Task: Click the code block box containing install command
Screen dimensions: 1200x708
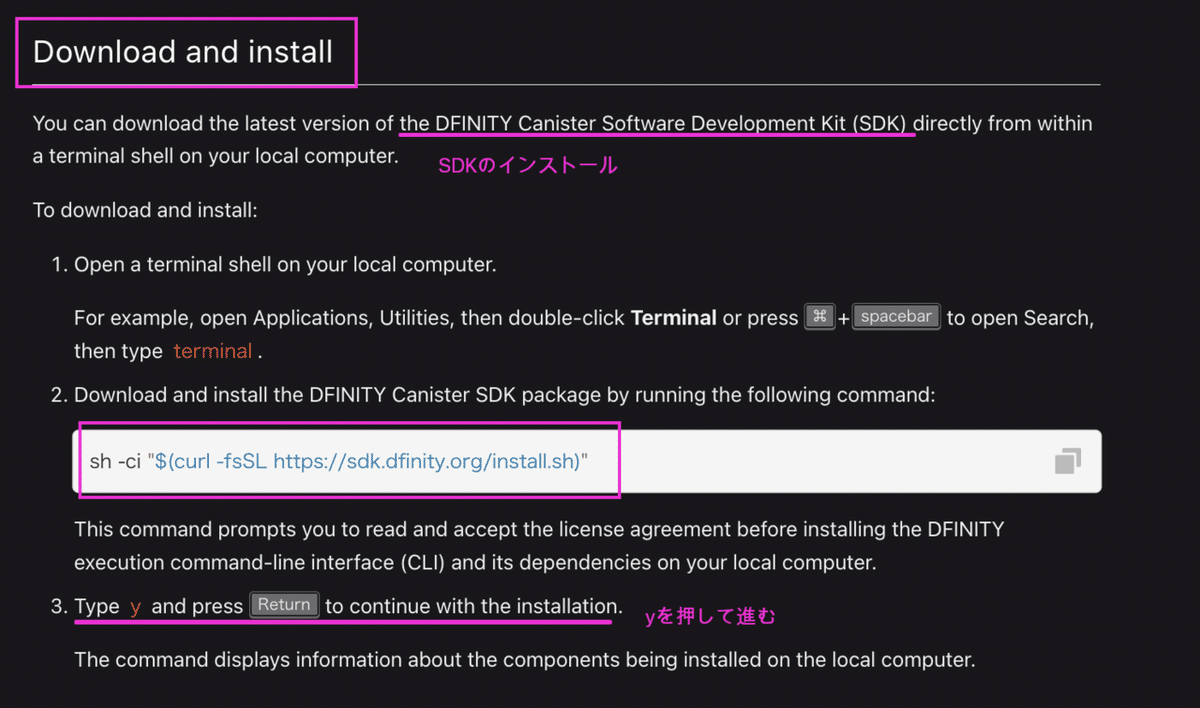Action: pos(587,461)
